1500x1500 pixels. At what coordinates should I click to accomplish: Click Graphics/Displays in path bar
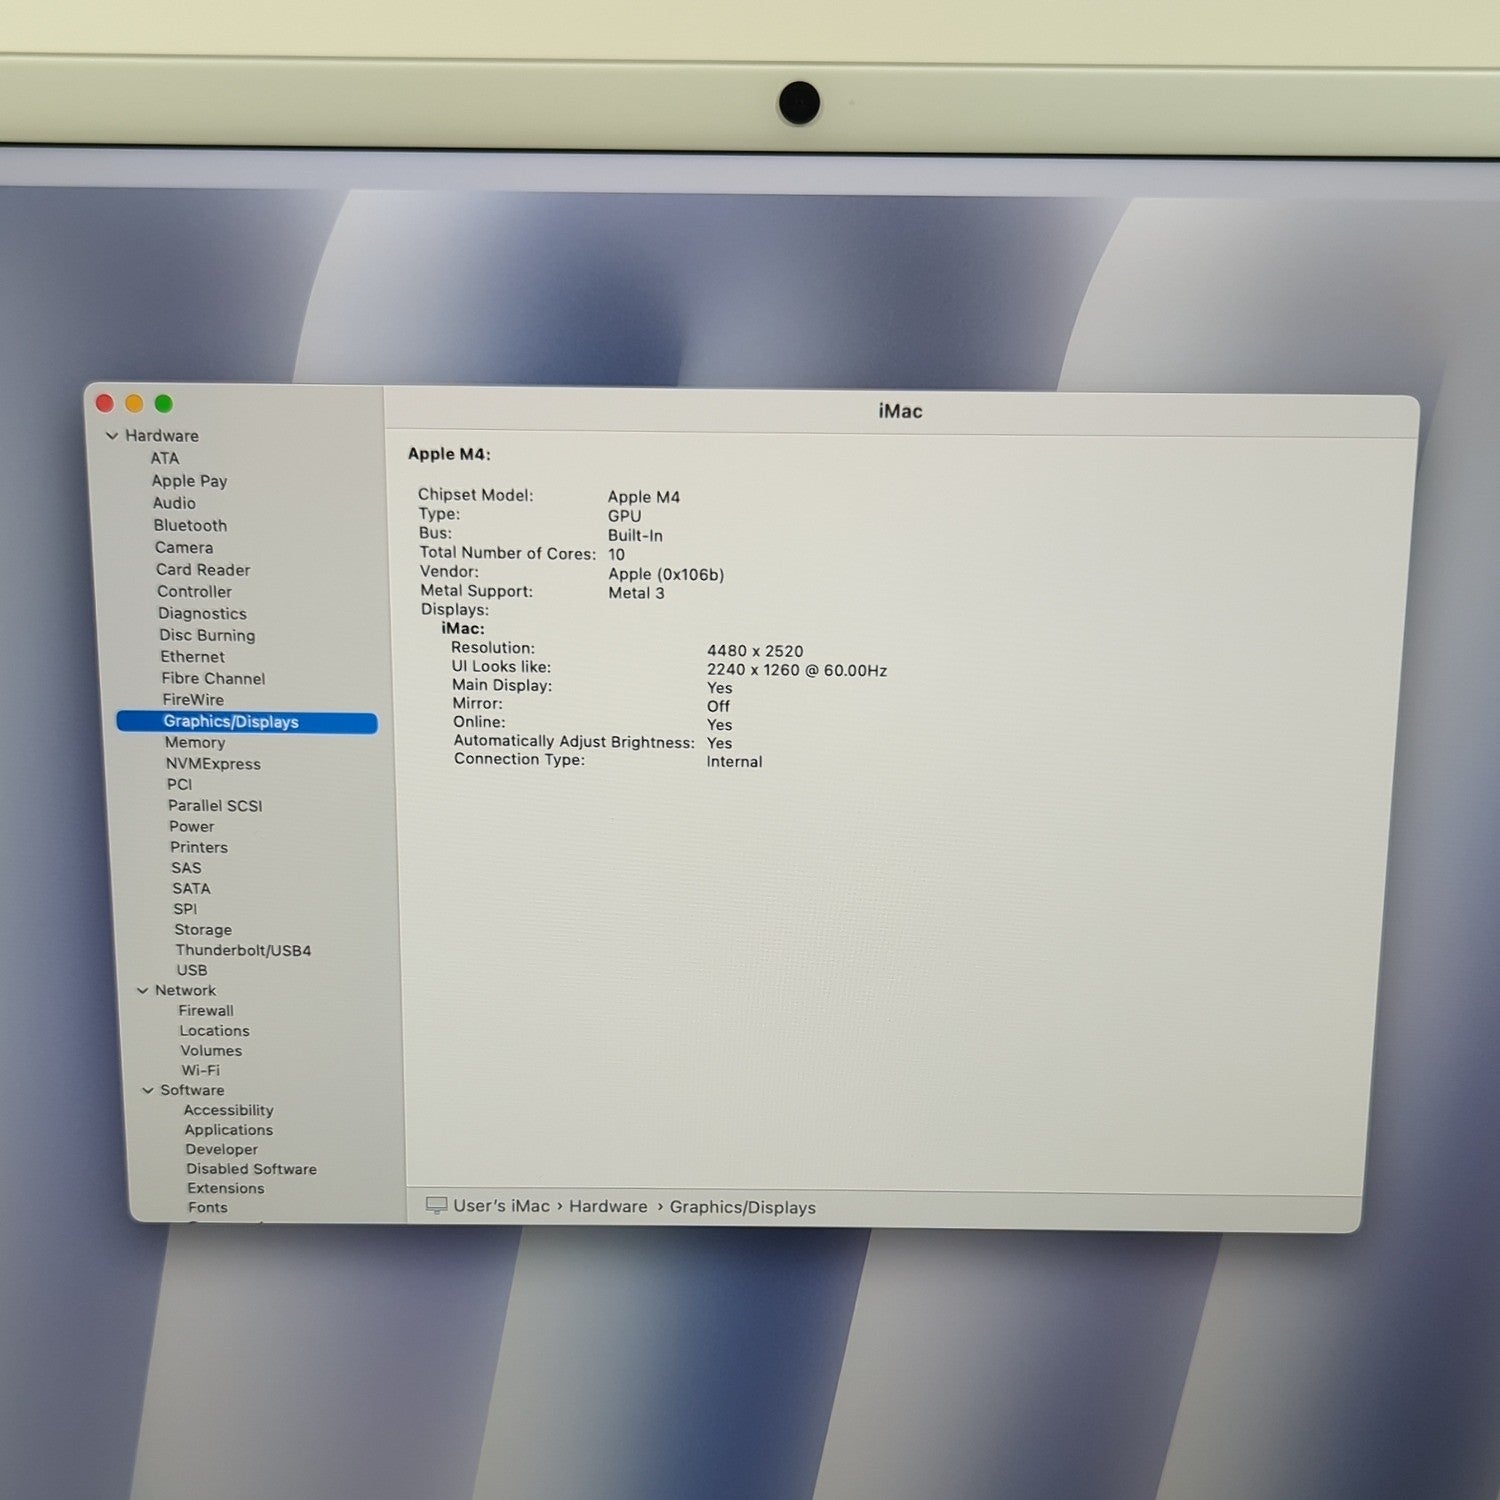tap(743, 1208)
